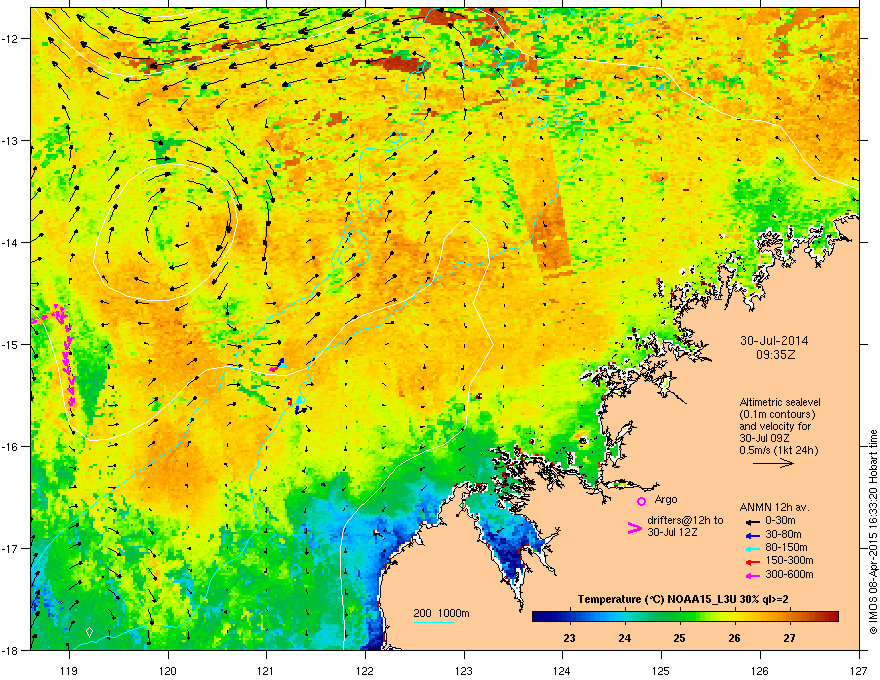880x680 pixels.
Task: Click the 121 longitude axis label
Action: (x=266, y=670)
